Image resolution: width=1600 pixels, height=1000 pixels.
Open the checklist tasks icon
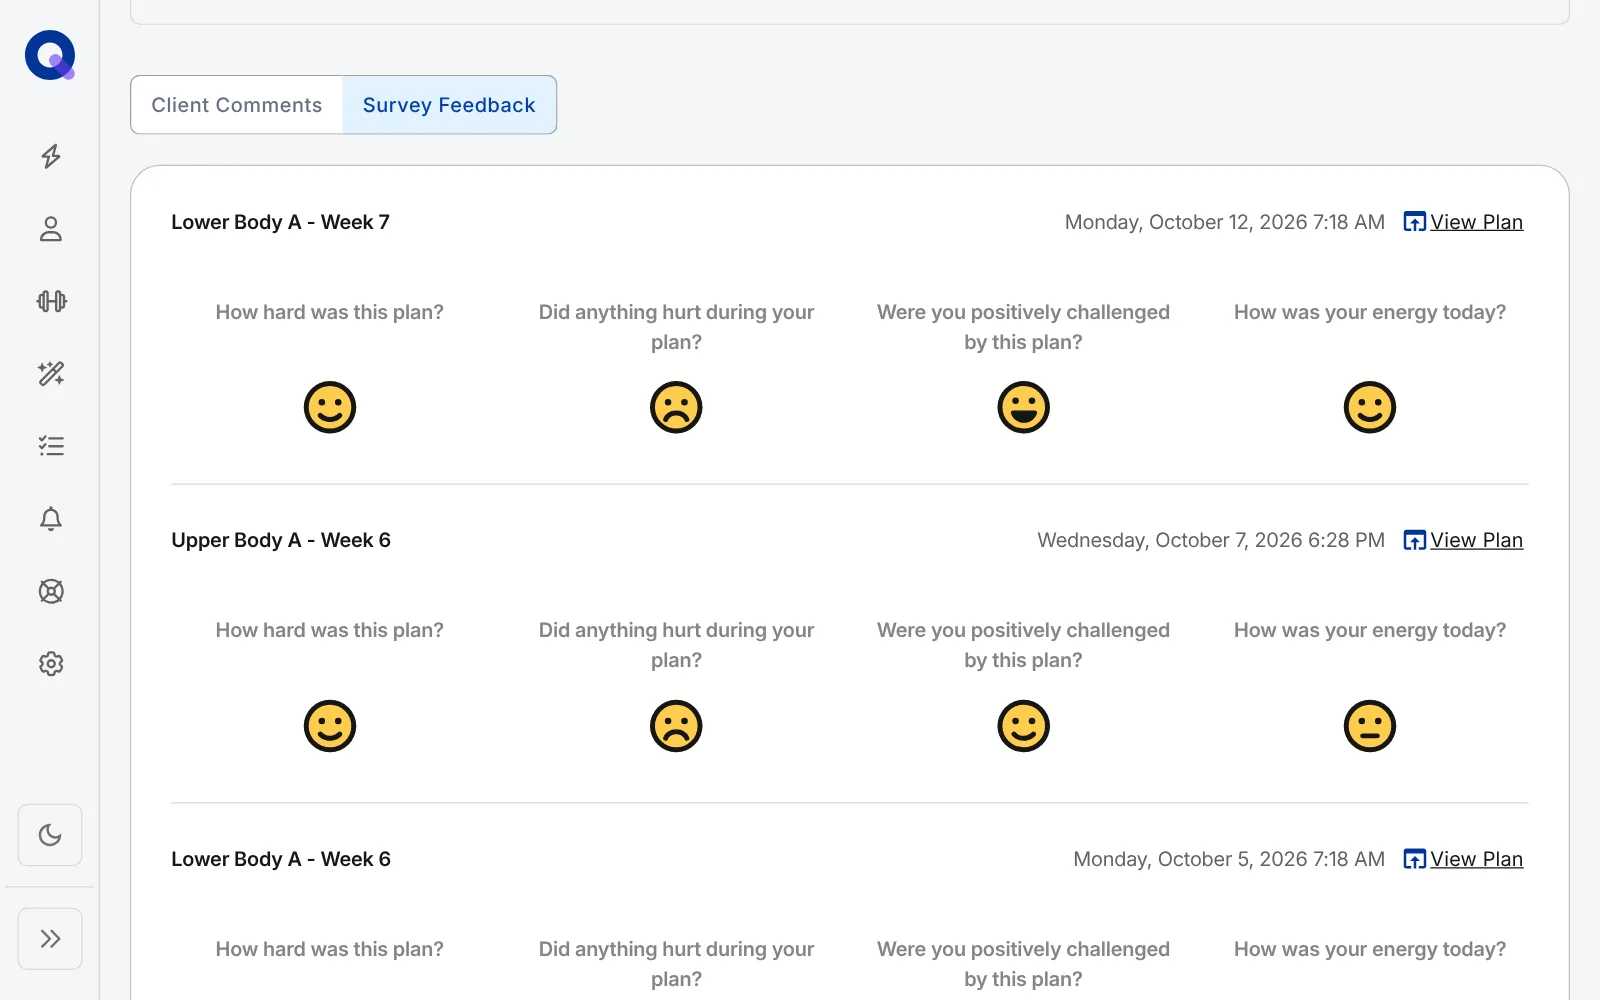point(51,446)
